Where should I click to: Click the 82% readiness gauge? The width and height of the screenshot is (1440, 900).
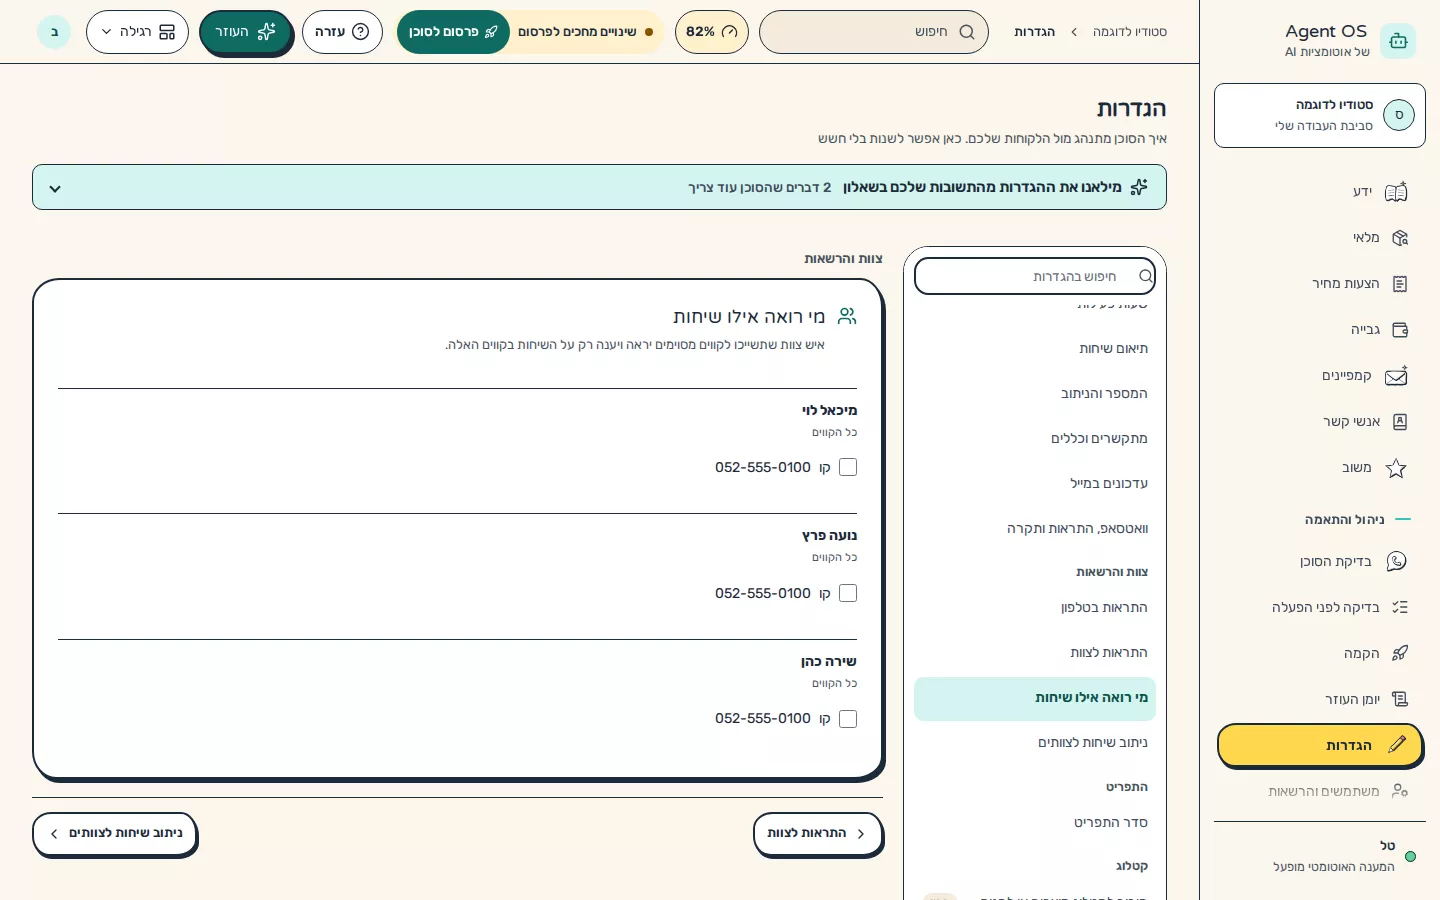click(712, 32)
